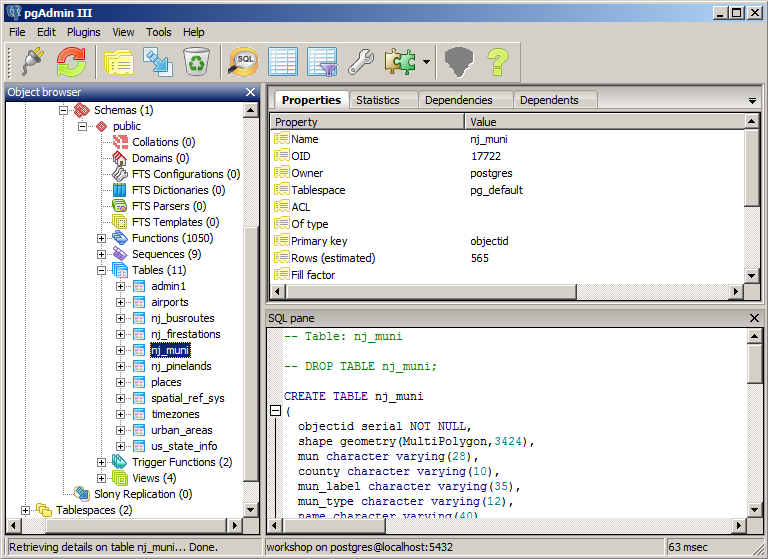This screenshot has width=768, height=559.
Task: Click the Trigger Functions icon
Action: point(120,462)
